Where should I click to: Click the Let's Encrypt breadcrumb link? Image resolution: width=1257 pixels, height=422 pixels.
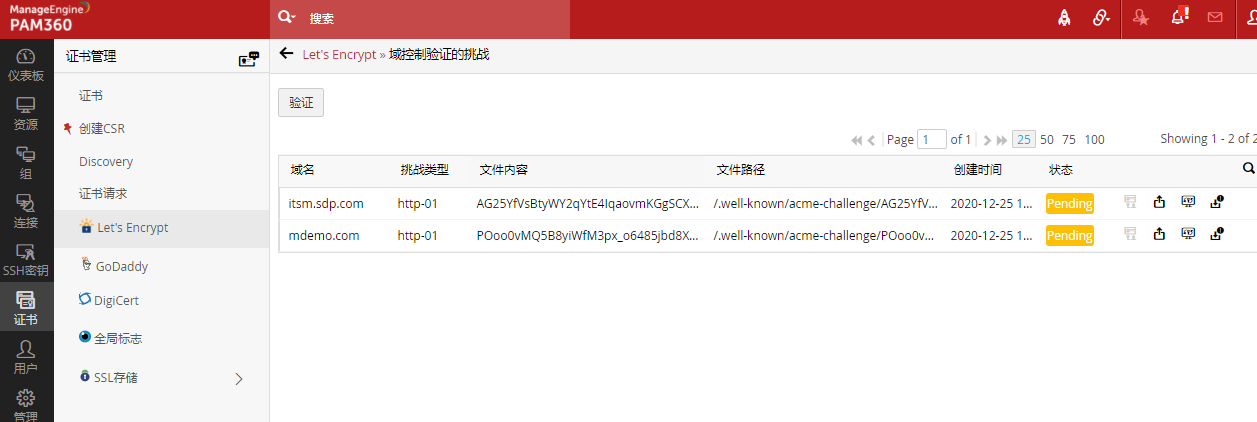[x=339, y=55]
